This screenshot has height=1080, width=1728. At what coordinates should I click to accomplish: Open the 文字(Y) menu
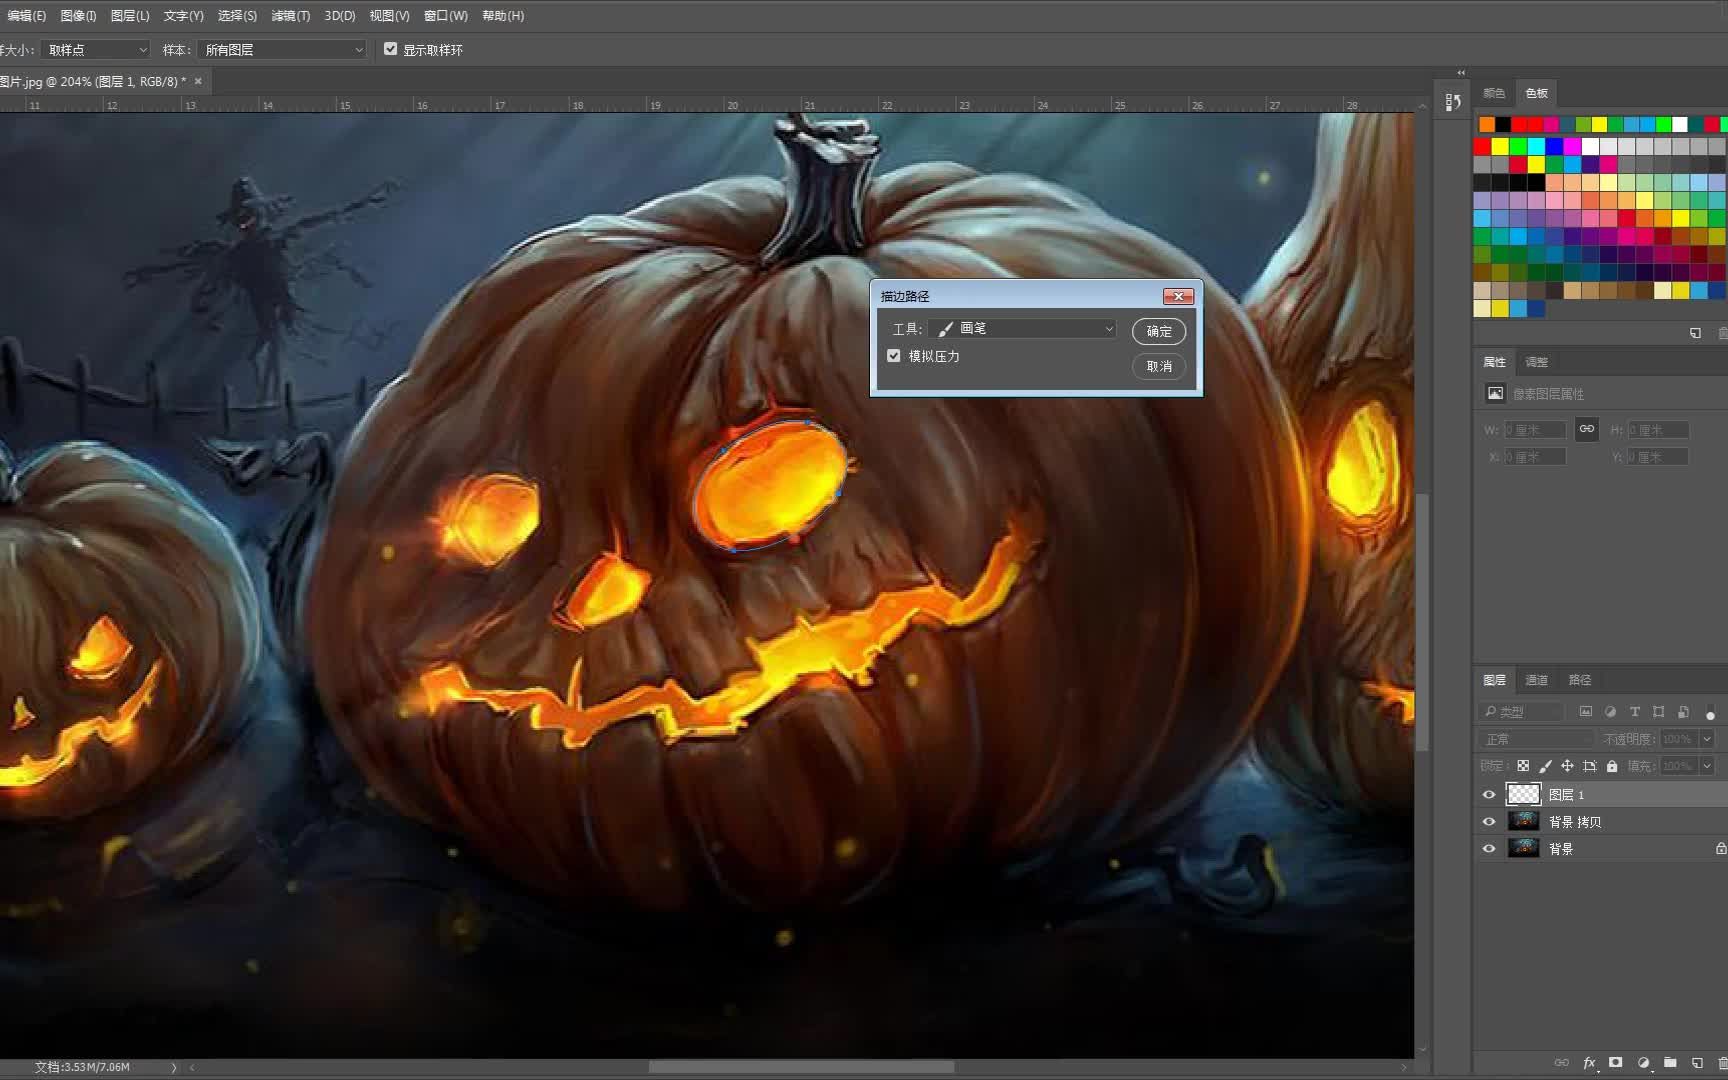click(x=183, y=16)
